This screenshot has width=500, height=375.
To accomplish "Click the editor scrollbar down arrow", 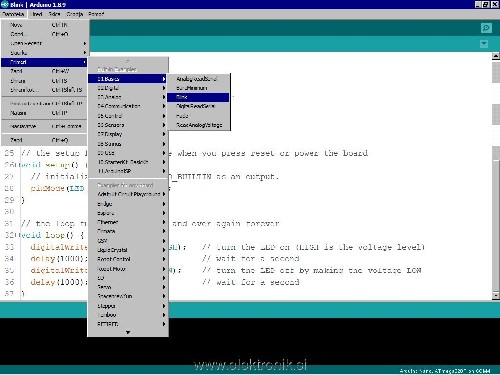I will tap(496, 295).
